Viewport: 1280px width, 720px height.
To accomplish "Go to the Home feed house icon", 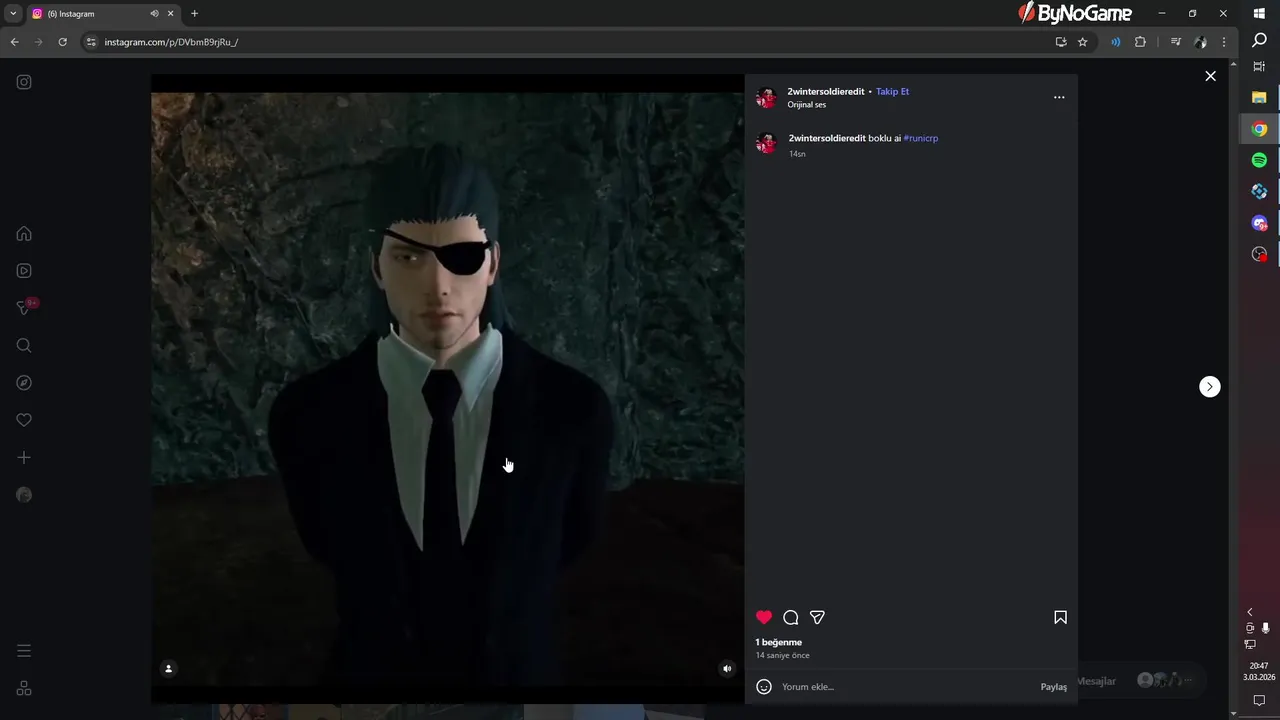I will click(24, 234).
